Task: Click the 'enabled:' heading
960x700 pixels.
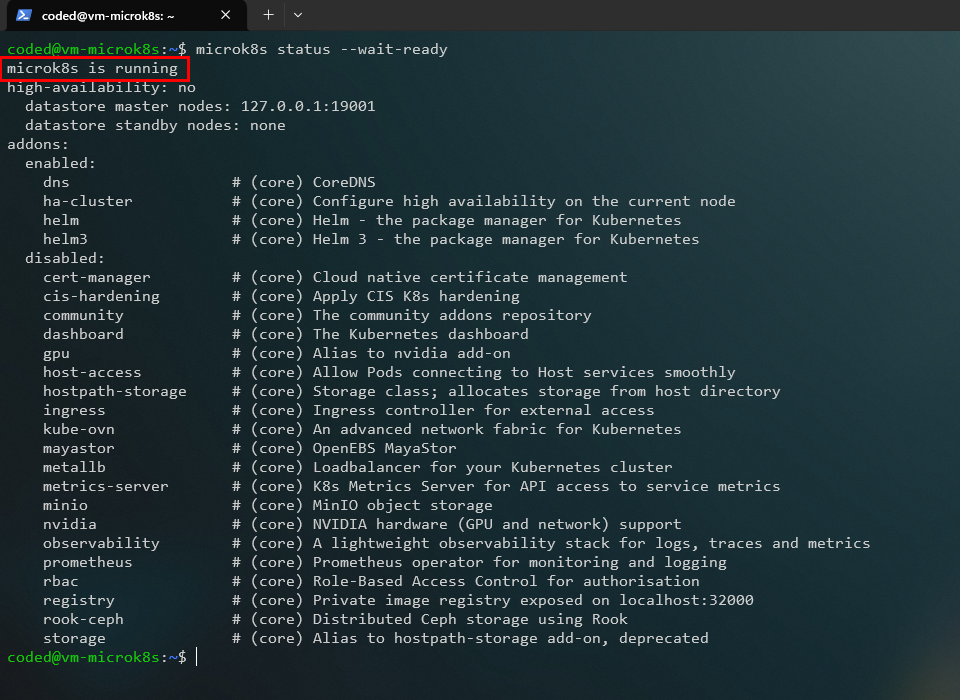Action: [x=60, y=163]
